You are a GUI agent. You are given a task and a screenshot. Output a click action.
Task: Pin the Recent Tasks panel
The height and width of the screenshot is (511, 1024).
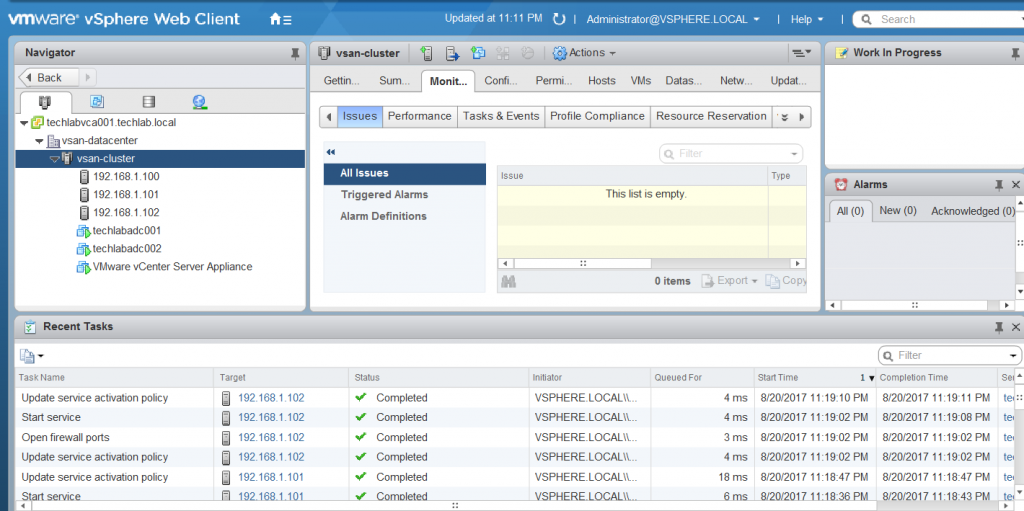pos(999,327)
